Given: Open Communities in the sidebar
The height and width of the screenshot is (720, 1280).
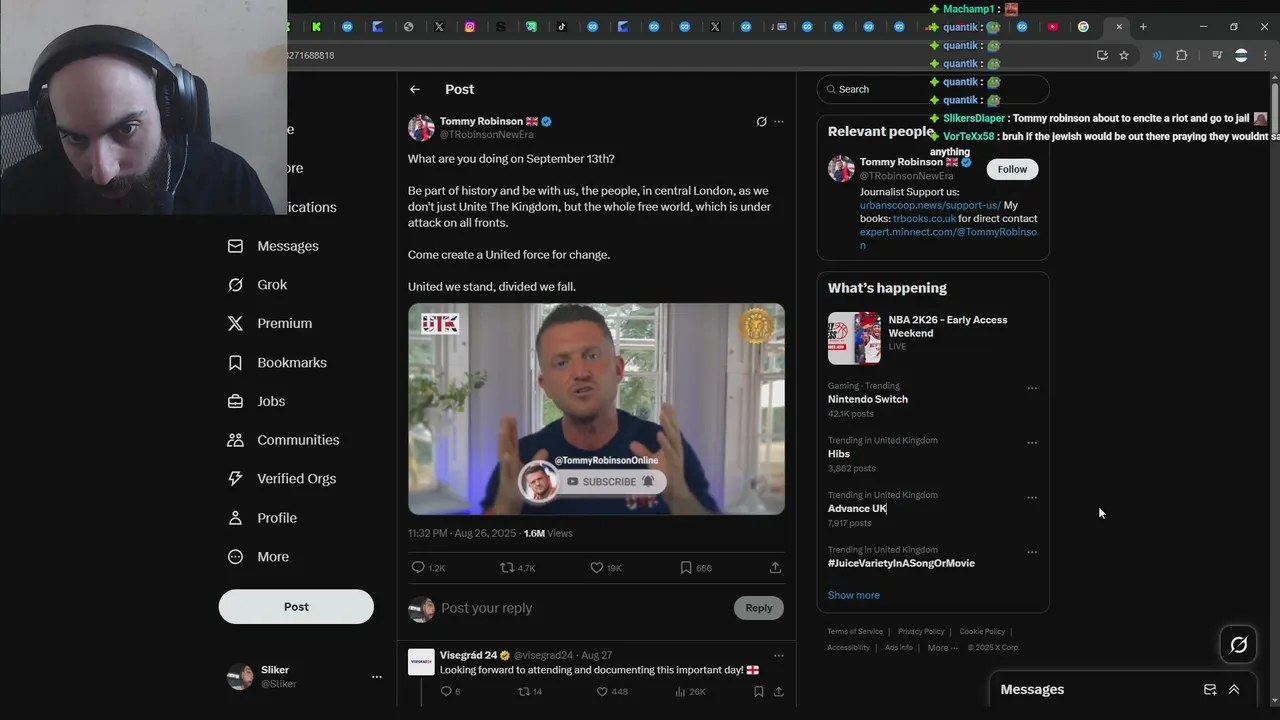Looking at the screenshot, I should point(283,440).
